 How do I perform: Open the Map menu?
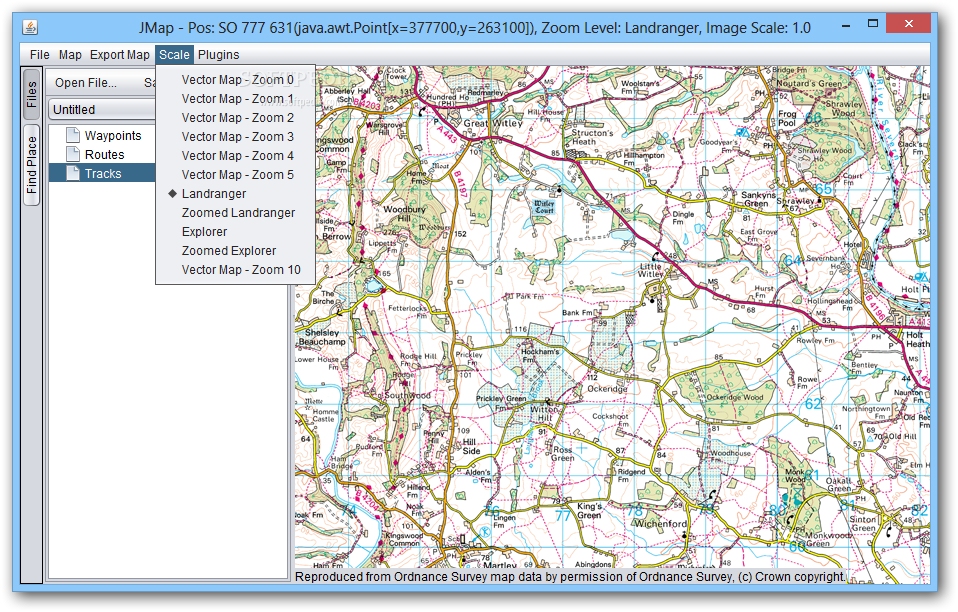point(70,55)
